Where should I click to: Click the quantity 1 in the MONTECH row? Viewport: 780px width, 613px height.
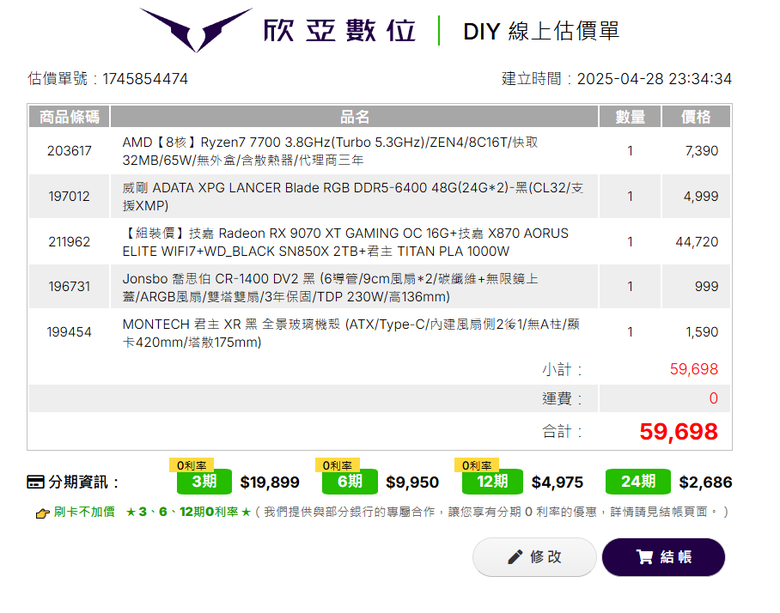coord(630,332)
